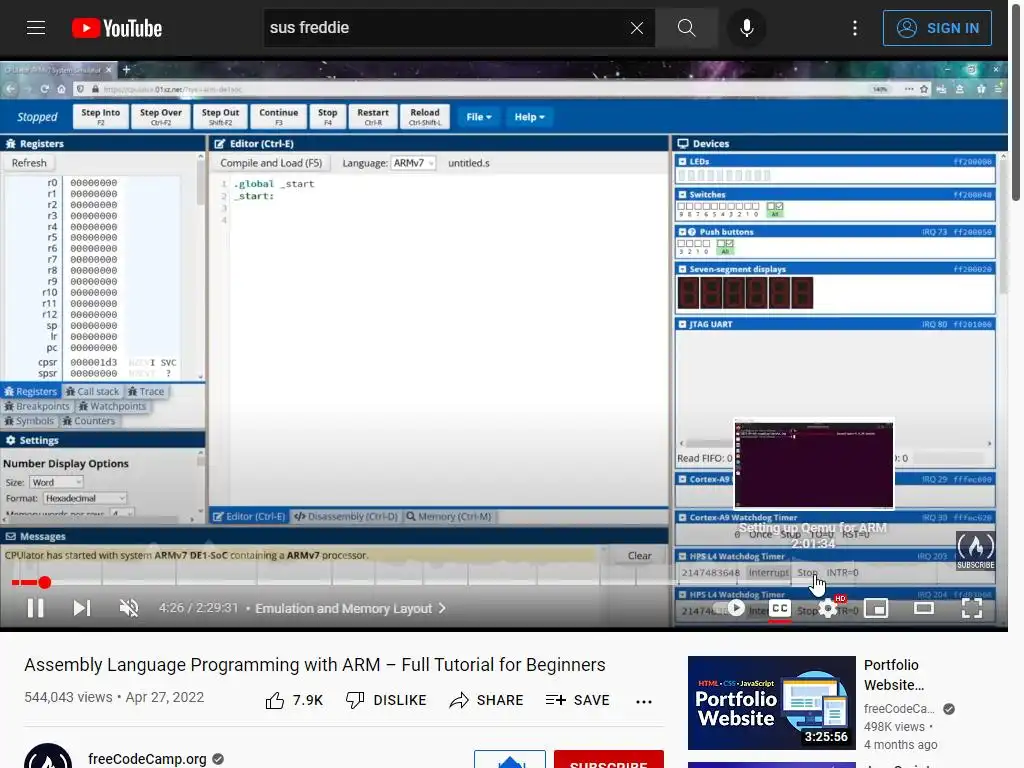Open the player settings gear

point(828,609)
